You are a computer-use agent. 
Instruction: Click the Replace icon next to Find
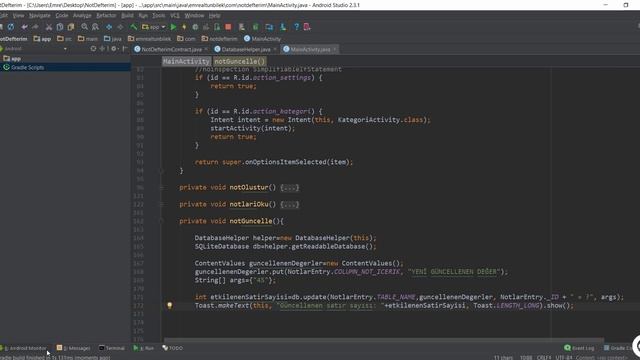(x=96, y=27)
